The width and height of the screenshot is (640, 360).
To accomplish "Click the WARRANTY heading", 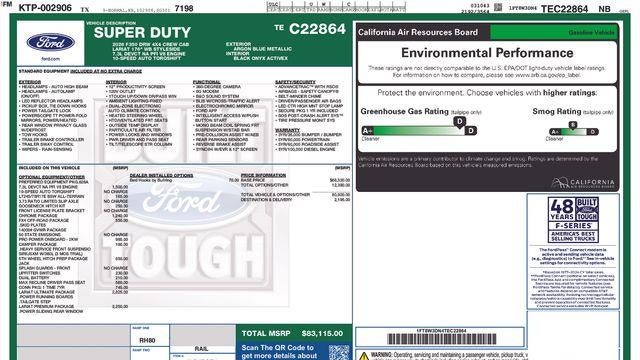I will tap(287, 130).
